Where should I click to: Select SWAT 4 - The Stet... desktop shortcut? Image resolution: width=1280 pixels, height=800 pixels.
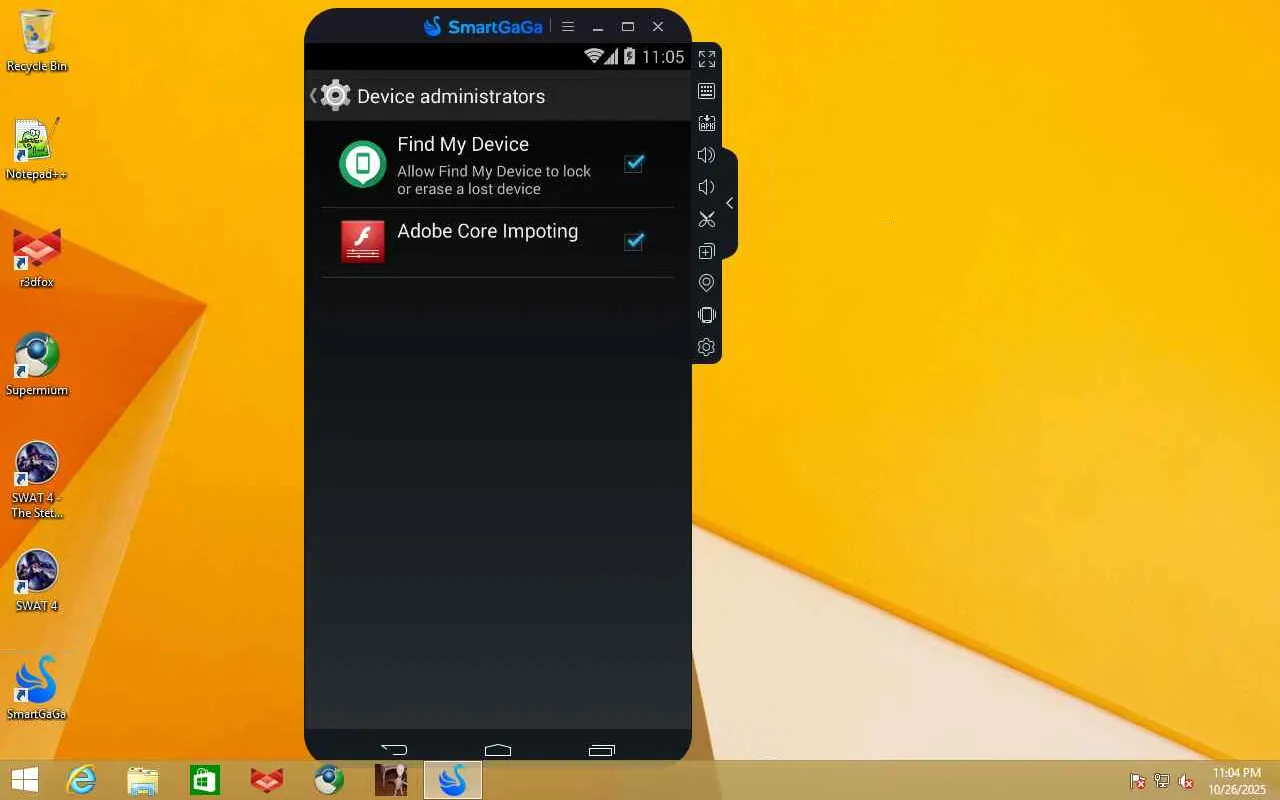37,481
